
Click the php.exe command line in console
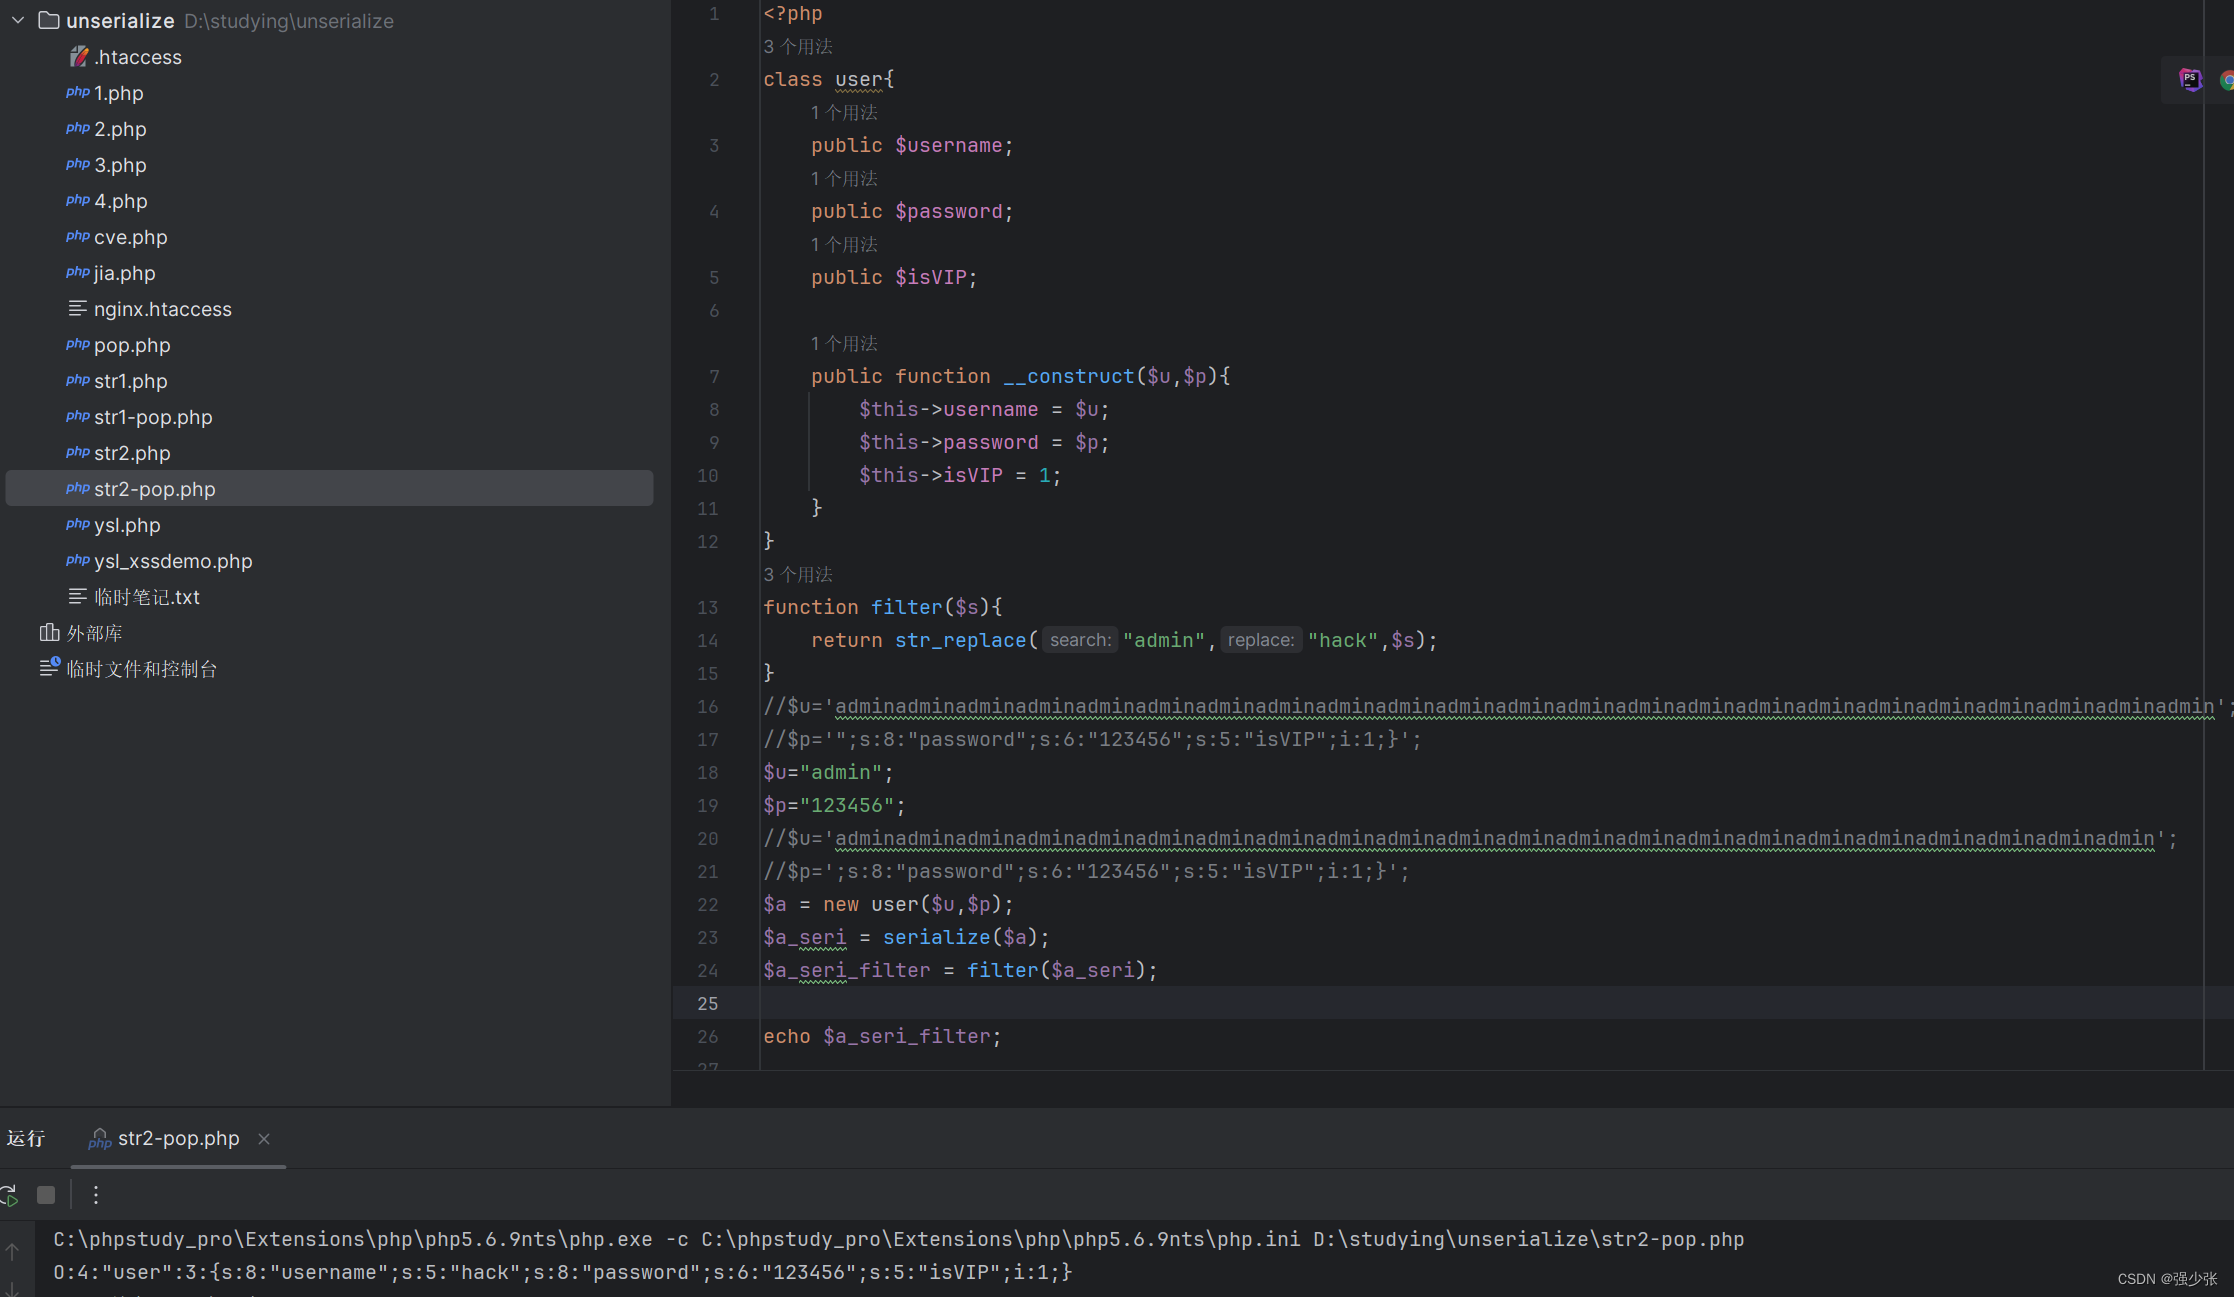898,1239
